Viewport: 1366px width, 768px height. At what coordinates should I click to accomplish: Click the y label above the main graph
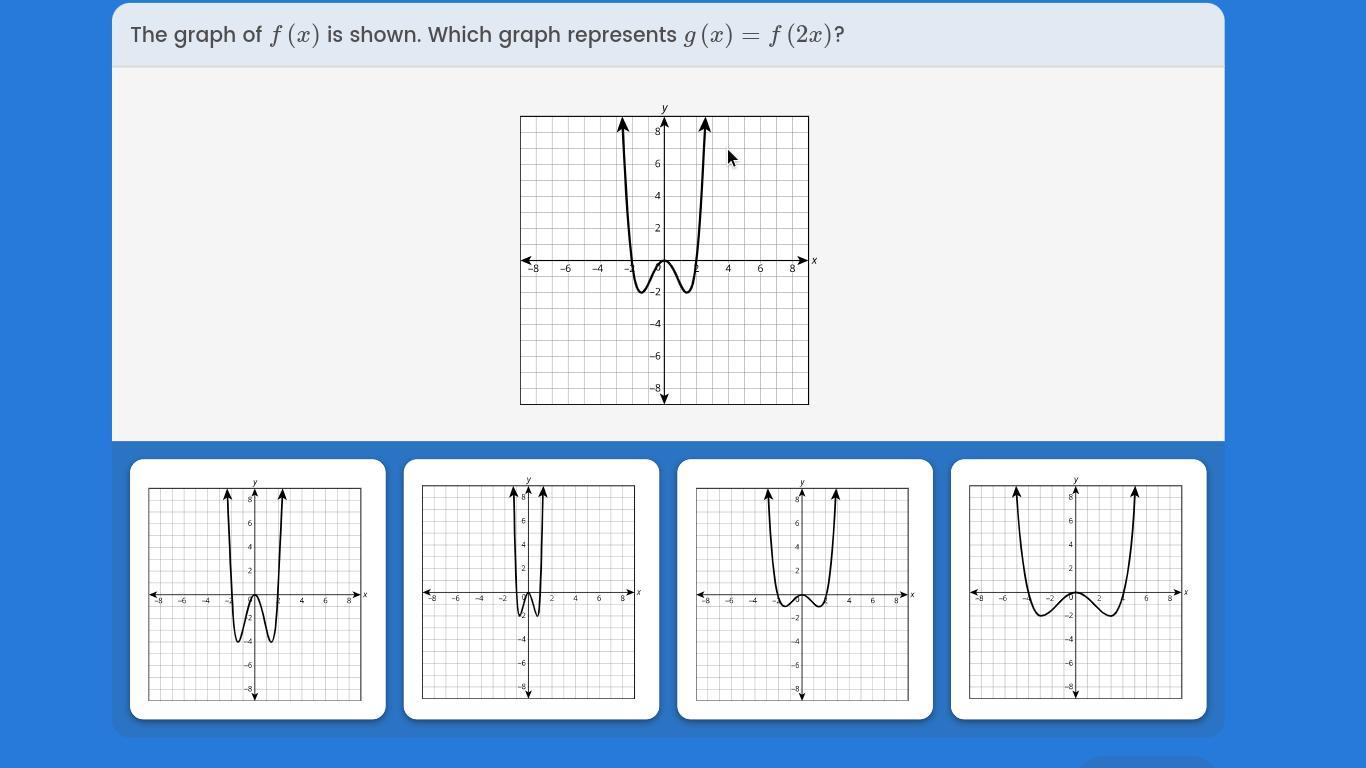pyautogui.click(x=664, y=108)
